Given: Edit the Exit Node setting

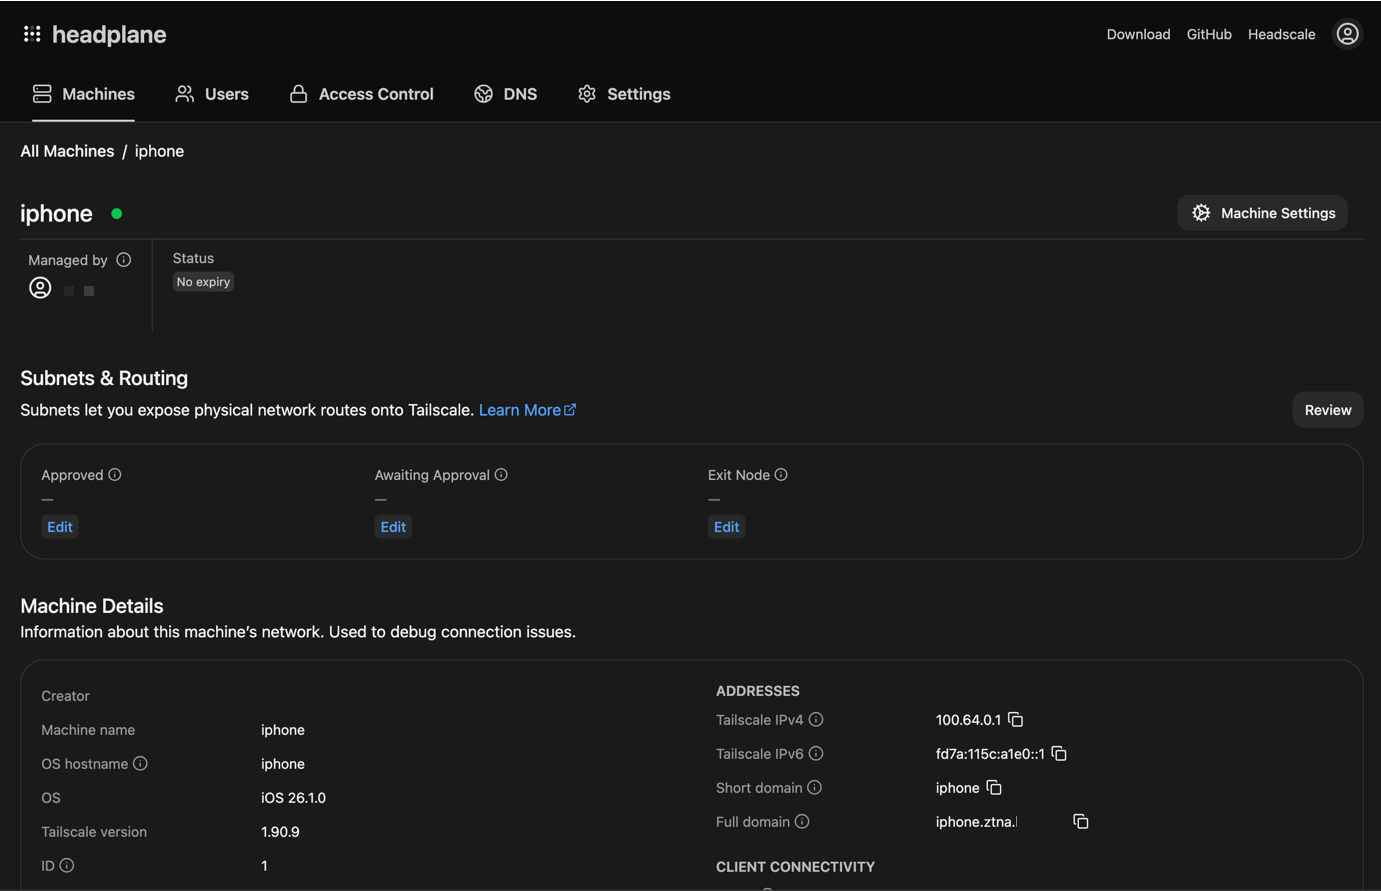Looking at the screenshot, I should point(726,527).
